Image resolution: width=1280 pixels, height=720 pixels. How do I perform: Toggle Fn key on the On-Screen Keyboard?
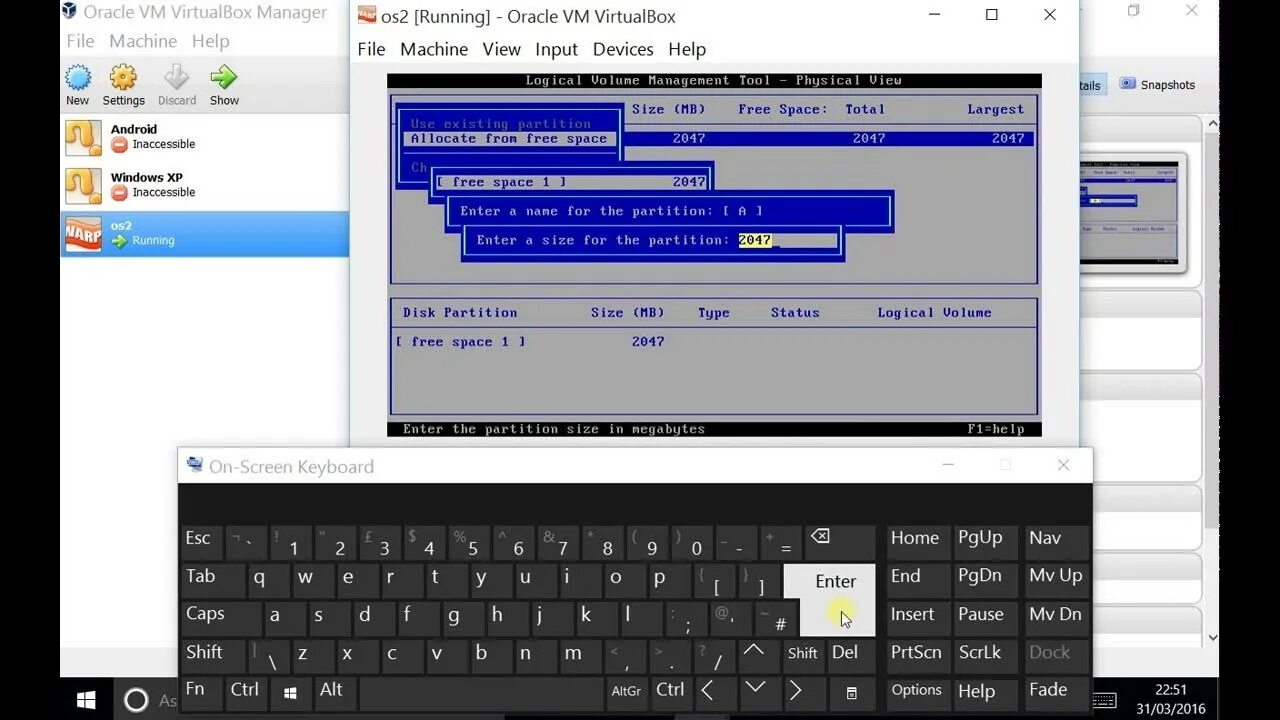[x=201, y=692]
